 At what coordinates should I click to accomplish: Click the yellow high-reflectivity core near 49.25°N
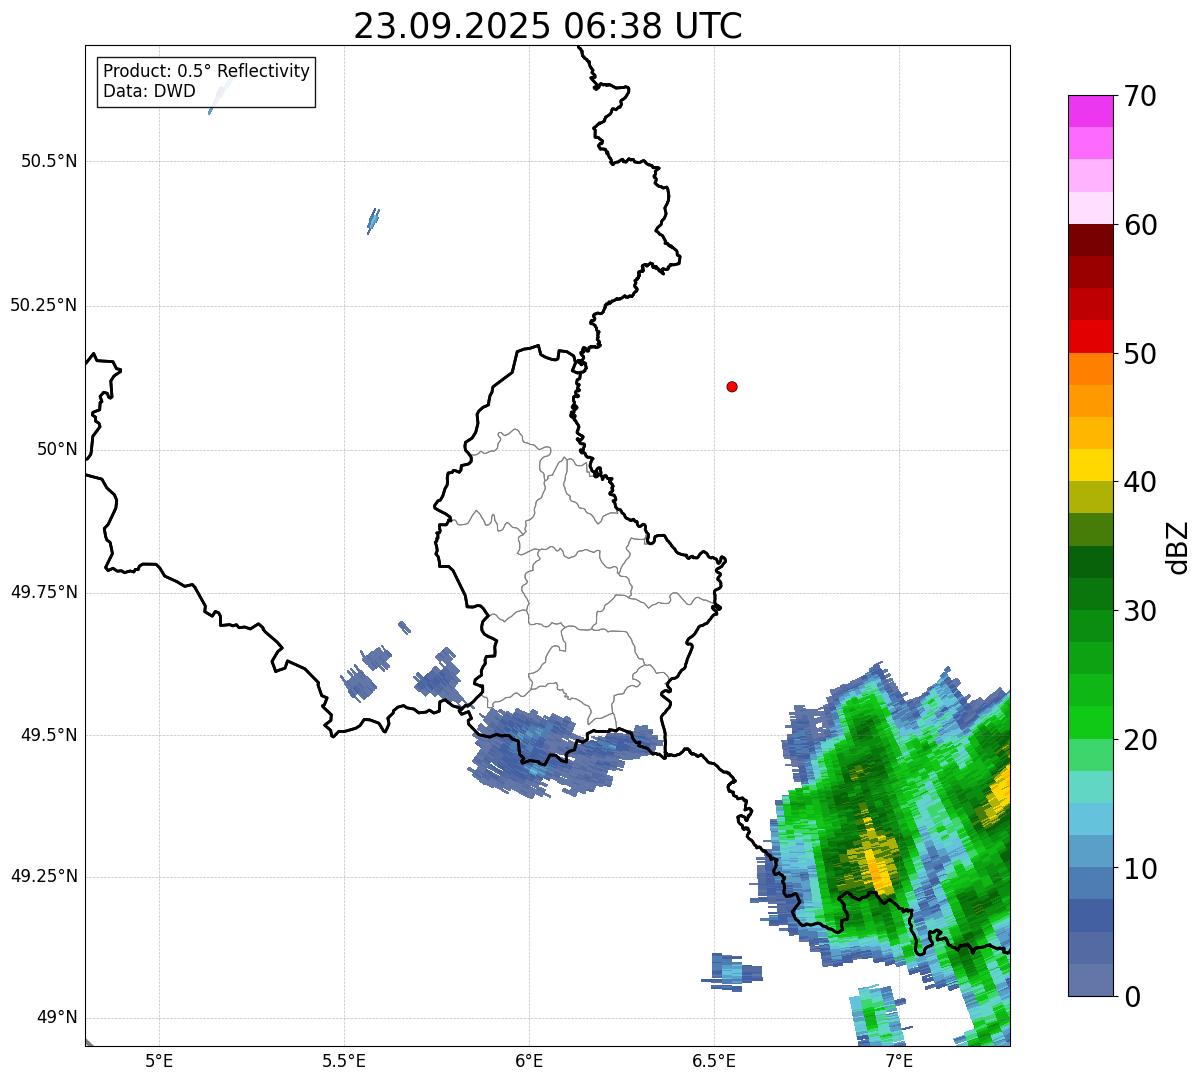(x=877, y=865)
